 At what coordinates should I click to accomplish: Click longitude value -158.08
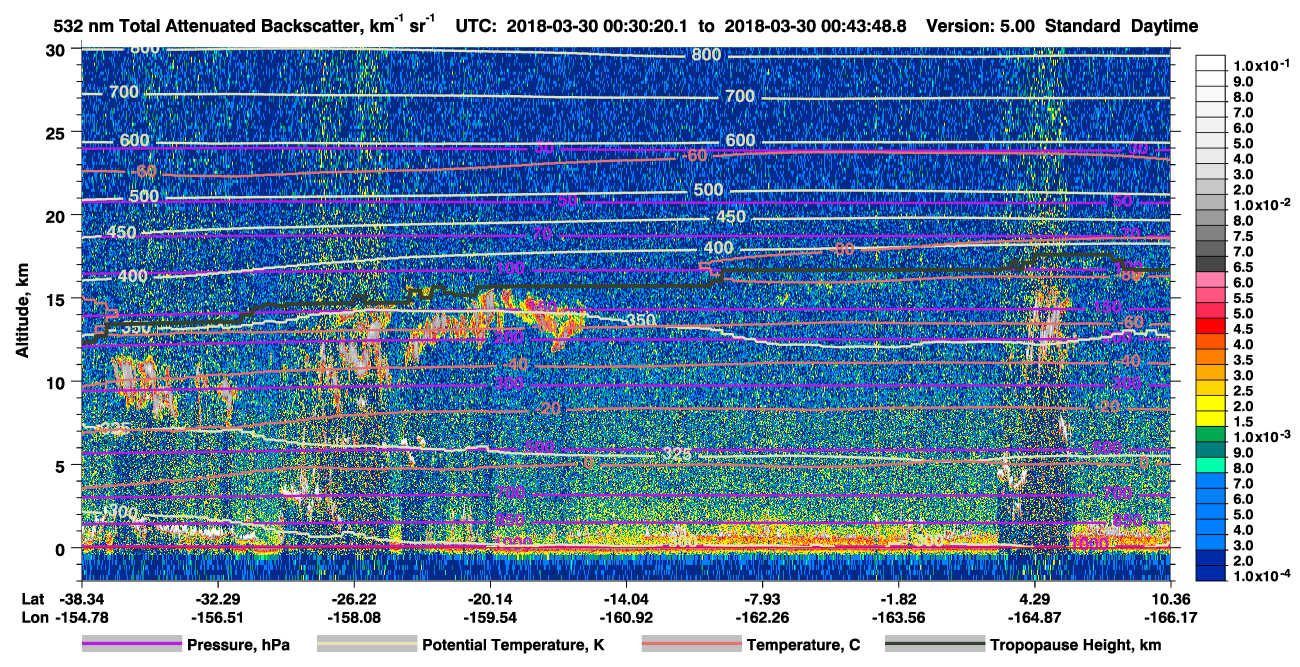coord(353,617)
